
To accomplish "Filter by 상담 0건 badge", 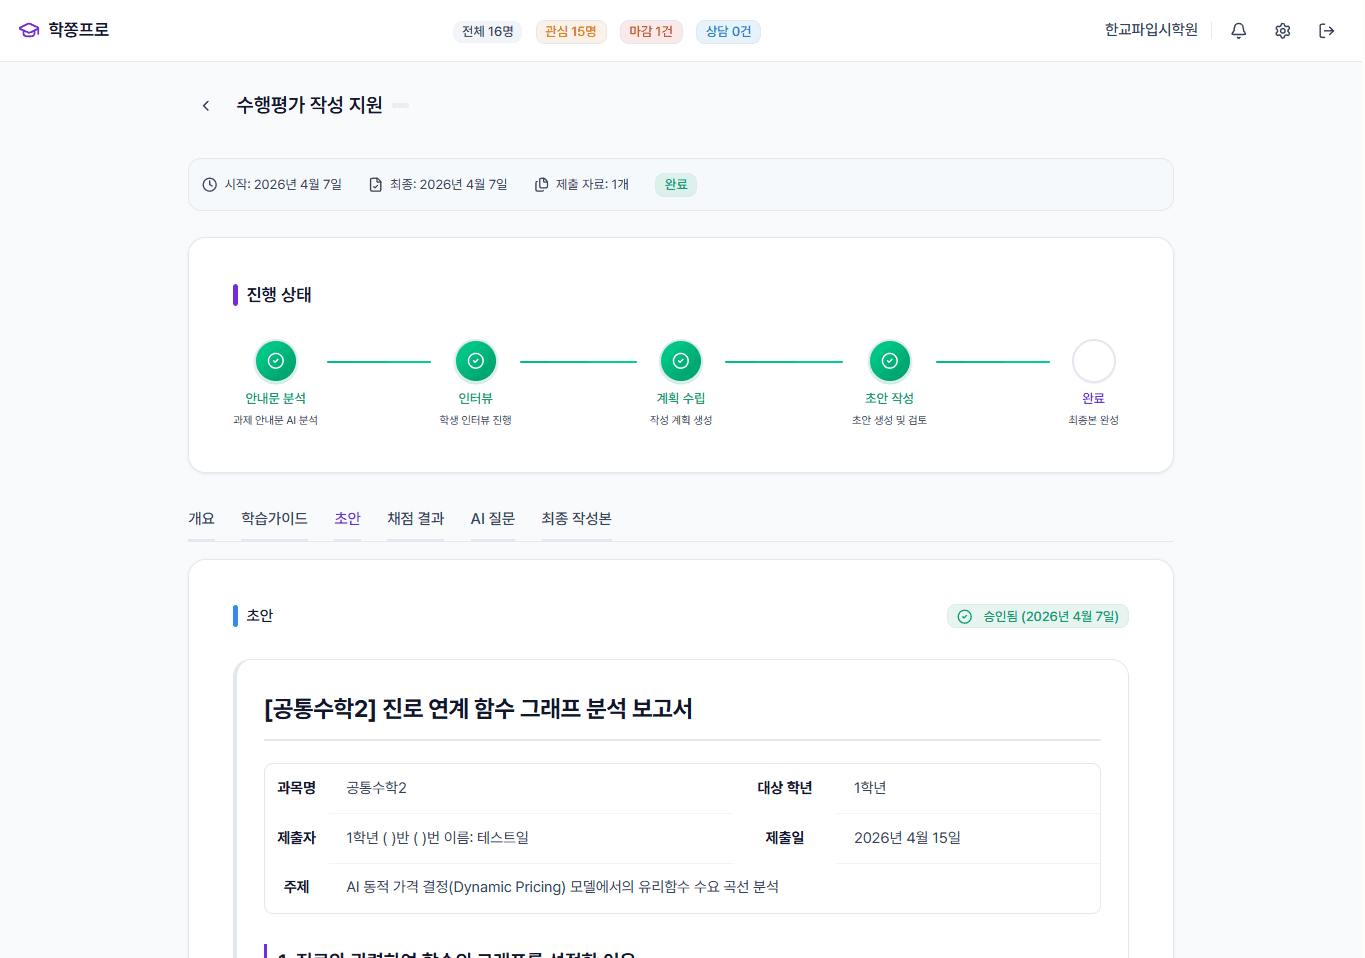I will coord(728,32).
